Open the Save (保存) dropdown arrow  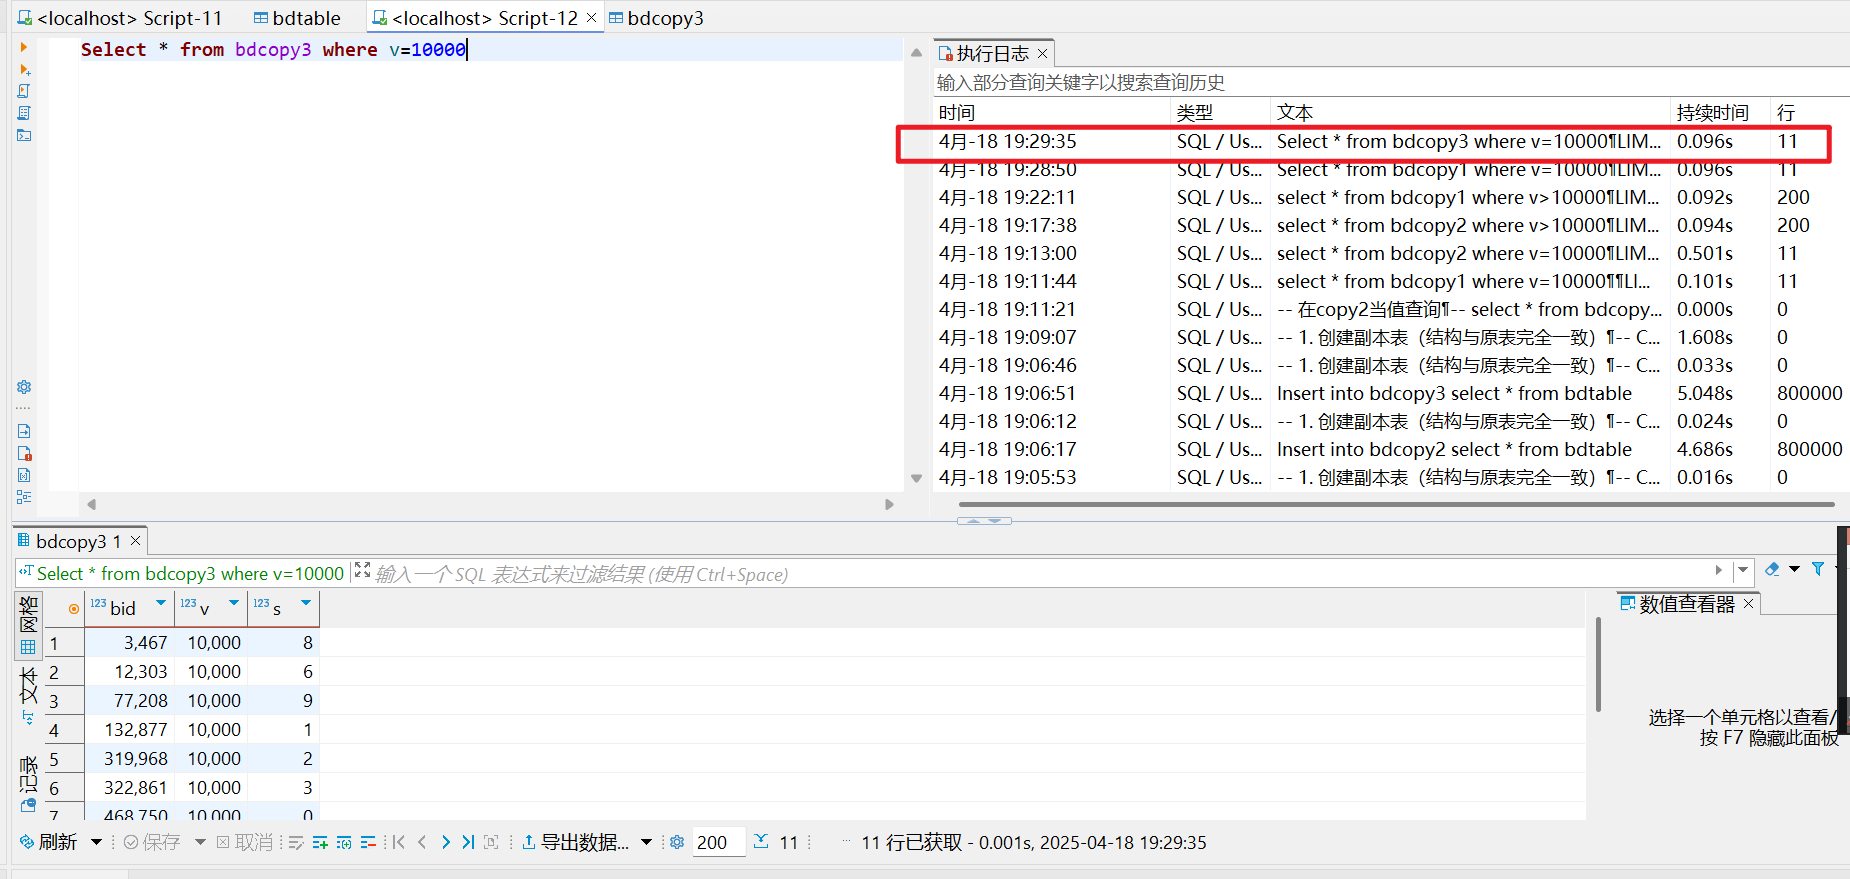coord(200,843)
